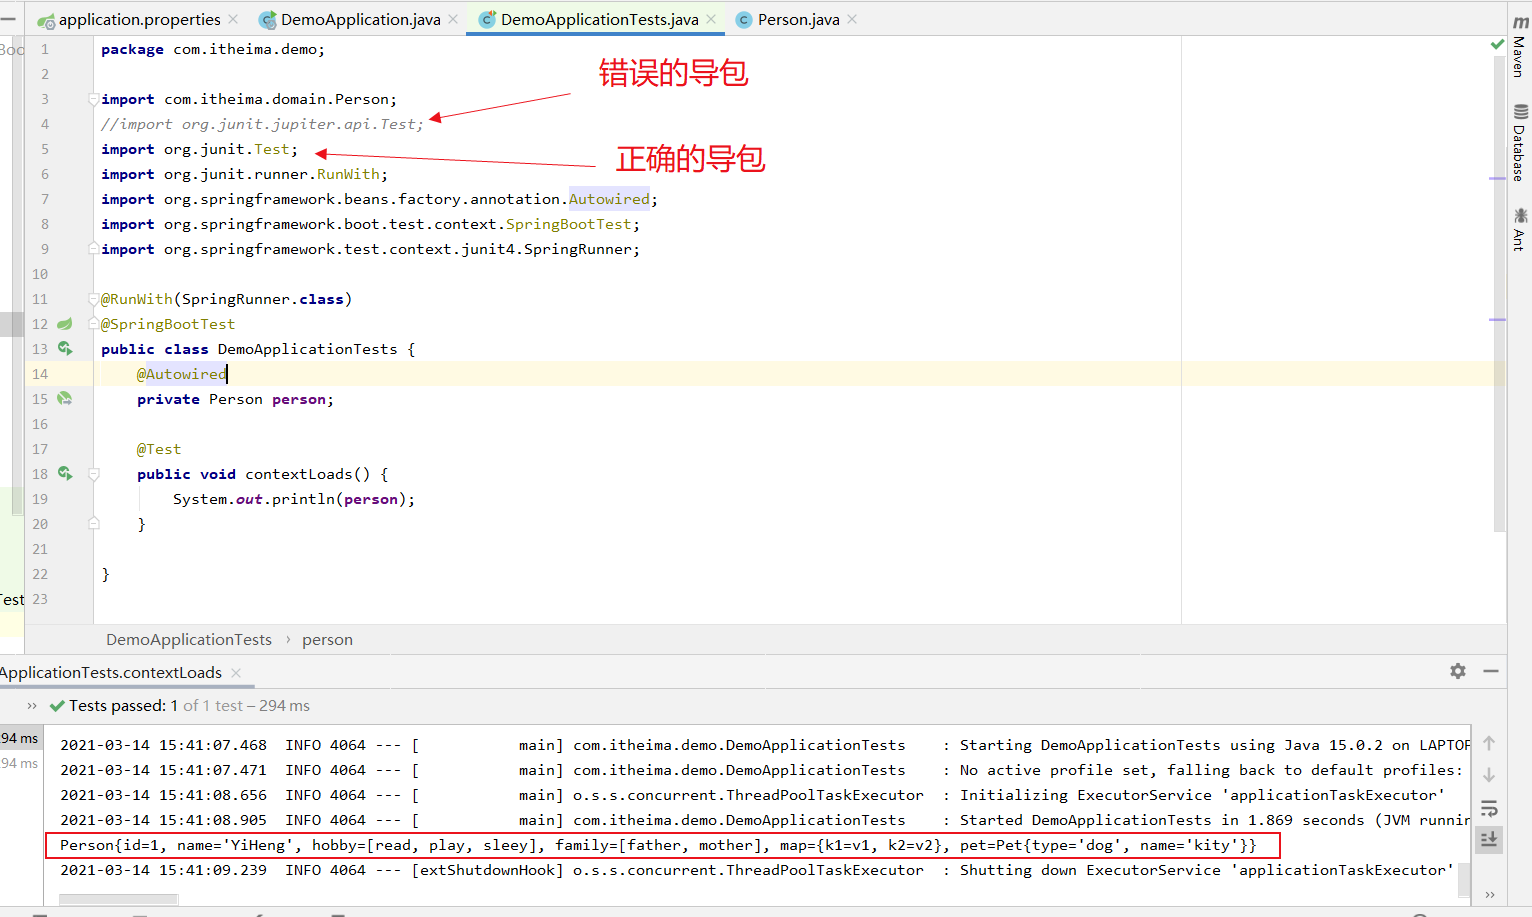Click the green inspections checkmark above the editor scrollbar
1532x917 pixels.
[1497, 43]
